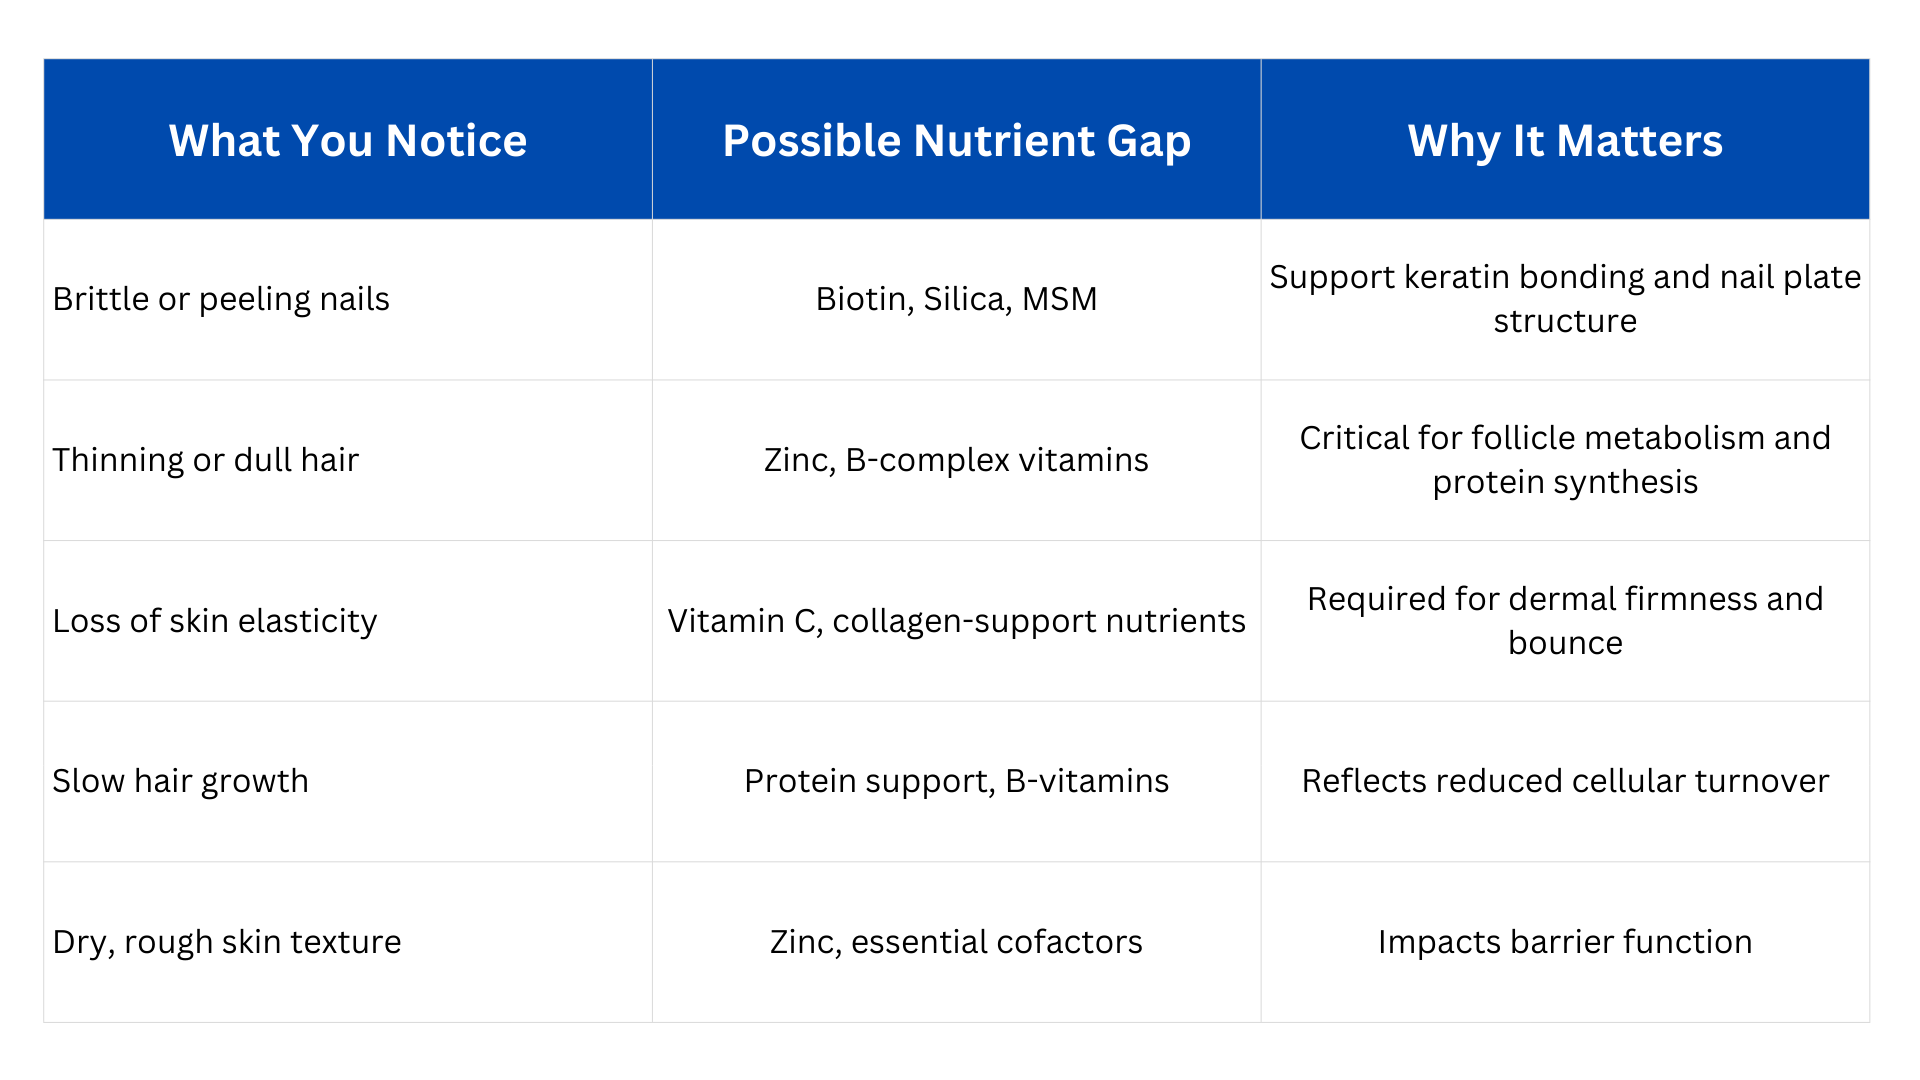Click the word 'bounce' in the elasticity row
Viewport: 1920px width, 1080px height.
coord(1565,643)
